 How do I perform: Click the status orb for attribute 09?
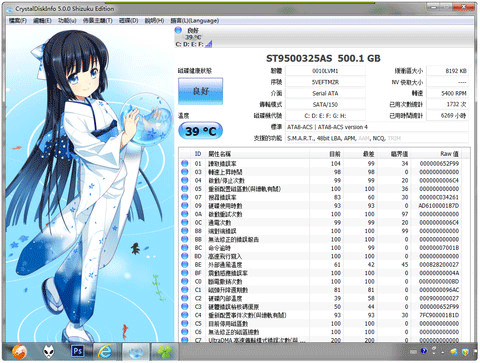coord(184,206)
